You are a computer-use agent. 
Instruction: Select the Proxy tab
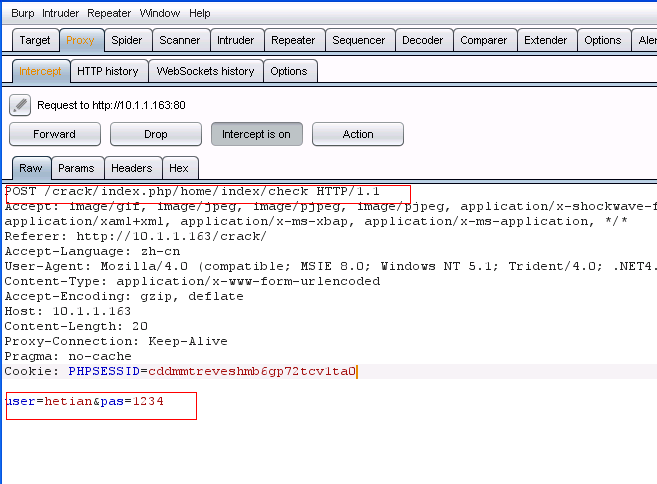pos(81,40)
